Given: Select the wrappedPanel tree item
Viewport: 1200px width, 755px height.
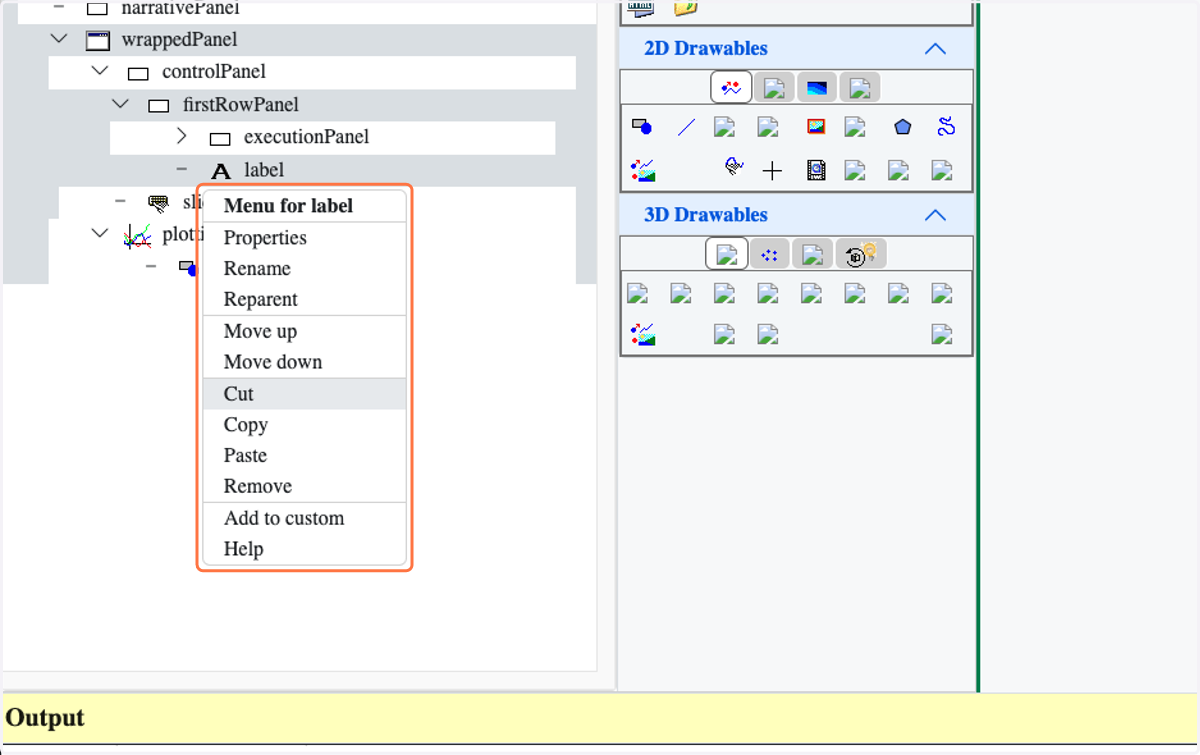Looking at the screenshot, I should pyautogui.click(x=179, y=40).
